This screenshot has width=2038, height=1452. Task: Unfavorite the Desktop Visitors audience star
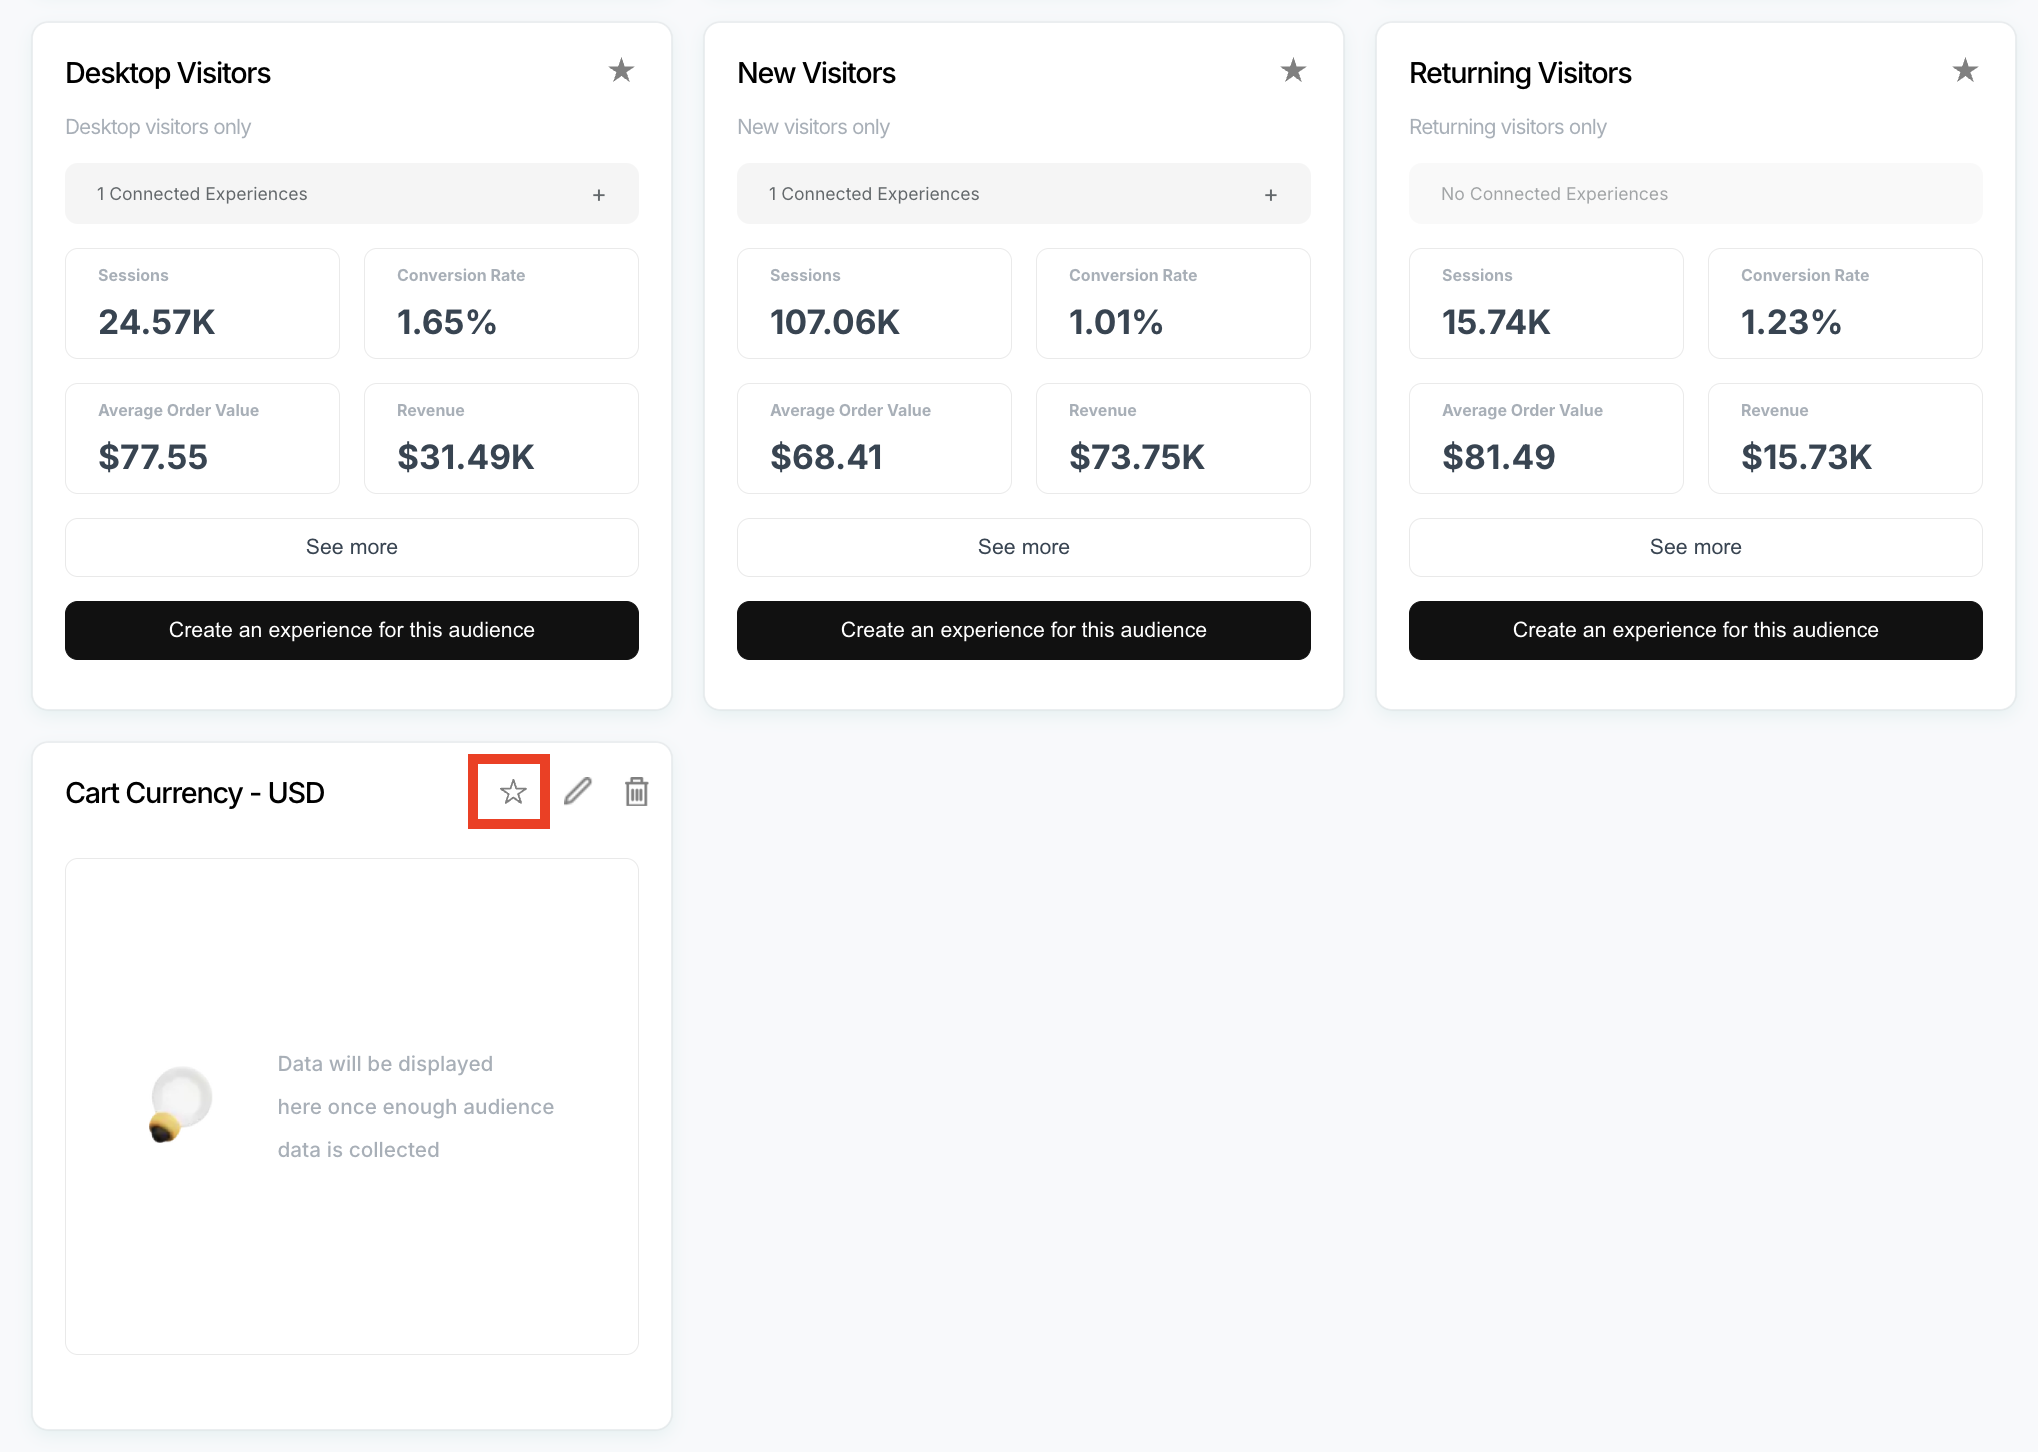click(x=621, y=71)
